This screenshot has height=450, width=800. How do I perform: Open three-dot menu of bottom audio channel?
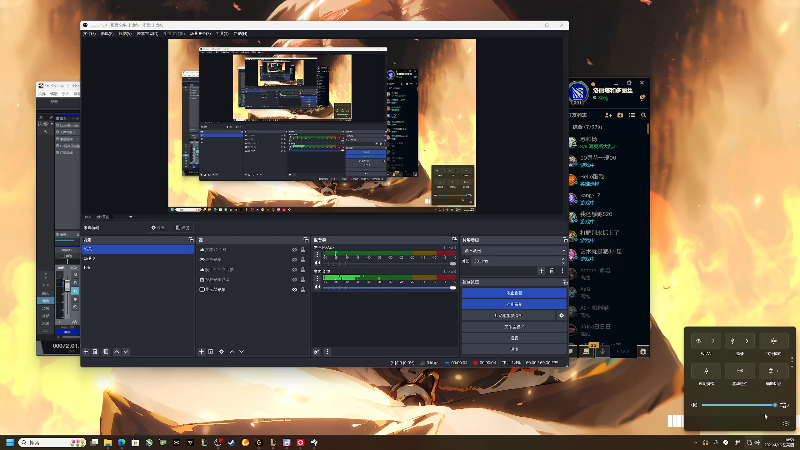pyautogui.click(x=317, y=279)
